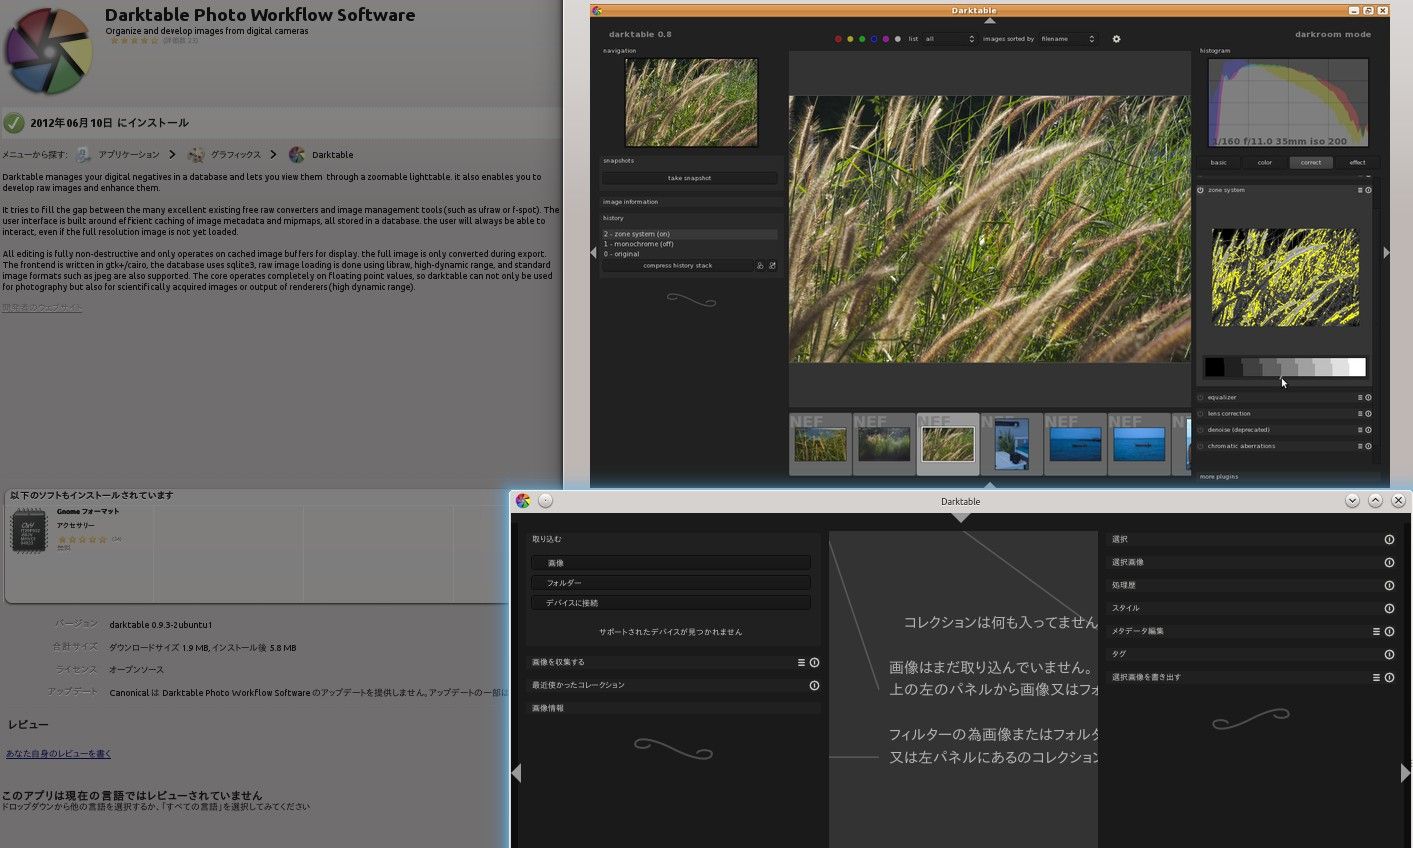Viewport: 1413px width, 848px height.
Task: Click reset icon of '選択' panel
Action: pos(1389,539)
